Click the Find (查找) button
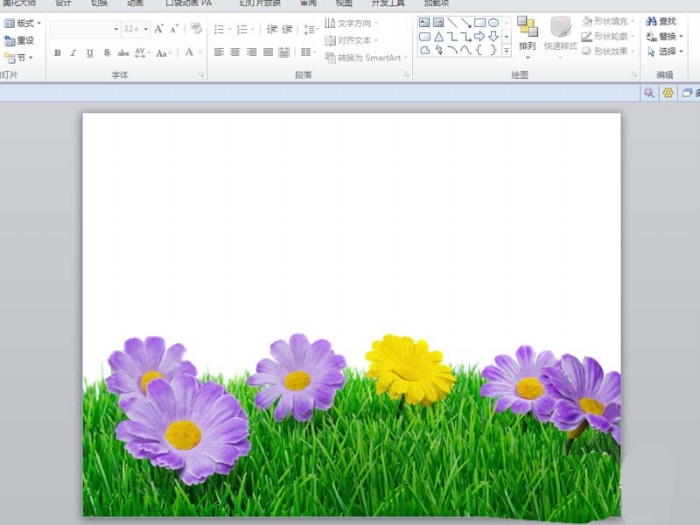 click(x=662, y=21)
